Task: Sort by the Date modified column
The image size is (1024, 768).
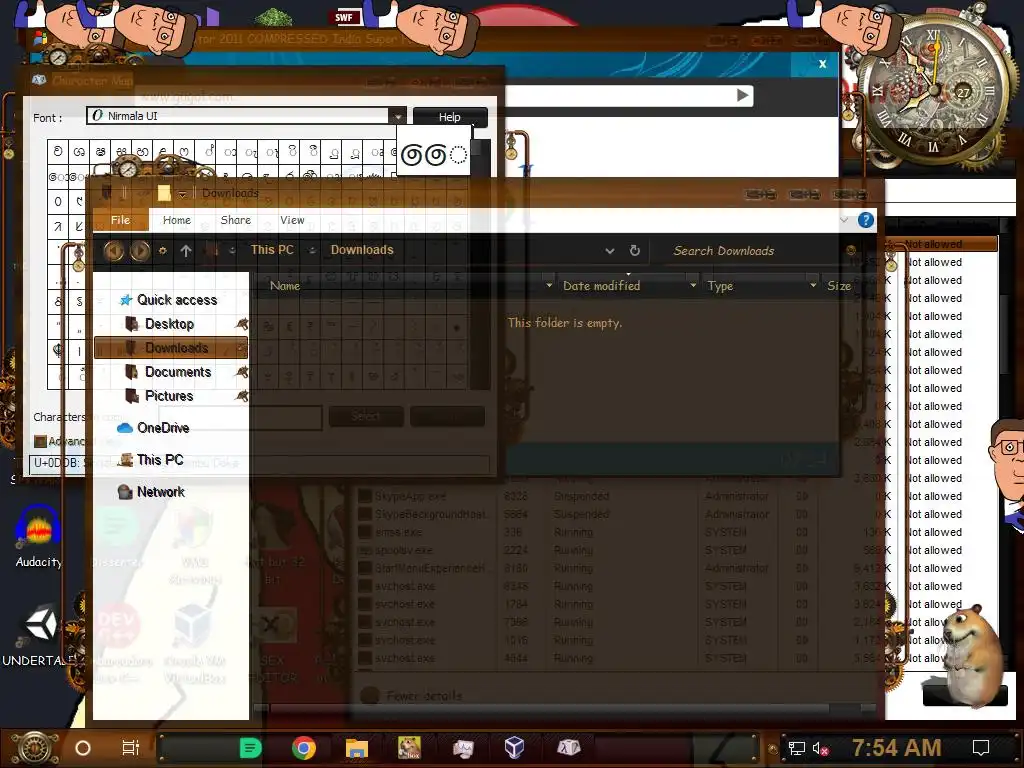Action: pos(601,286)
